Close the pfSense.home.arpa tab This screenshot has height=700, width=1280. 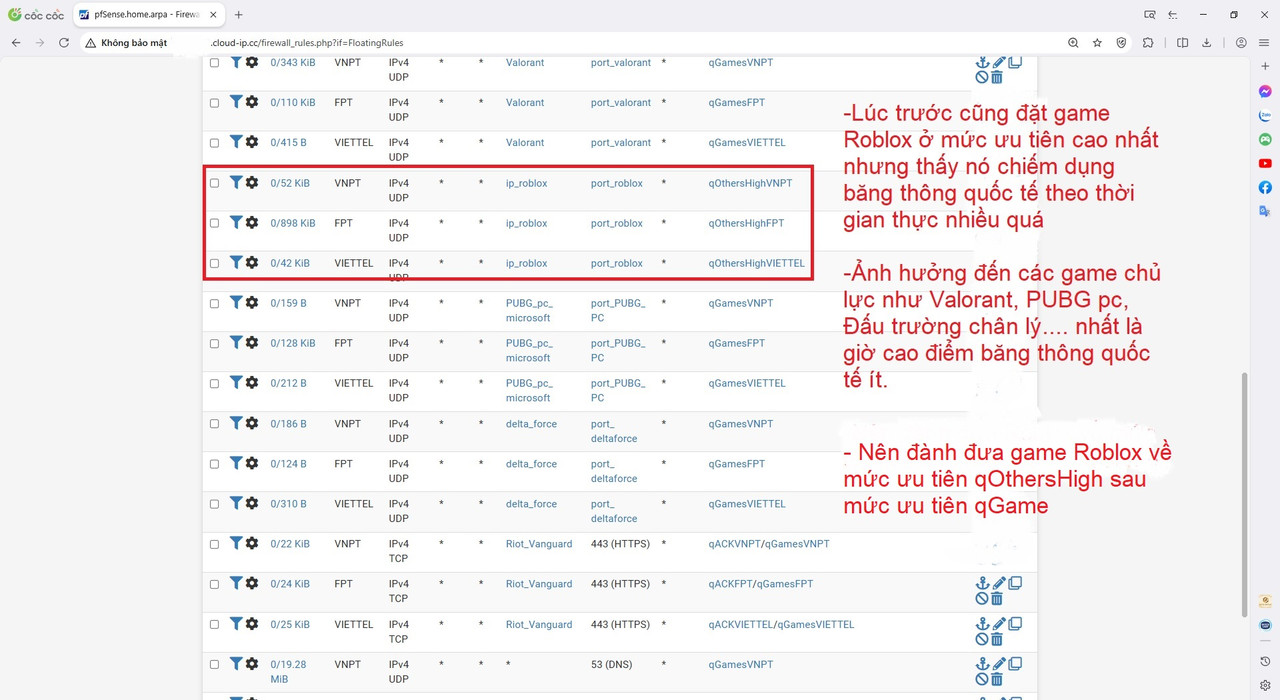tap(213, 15)
